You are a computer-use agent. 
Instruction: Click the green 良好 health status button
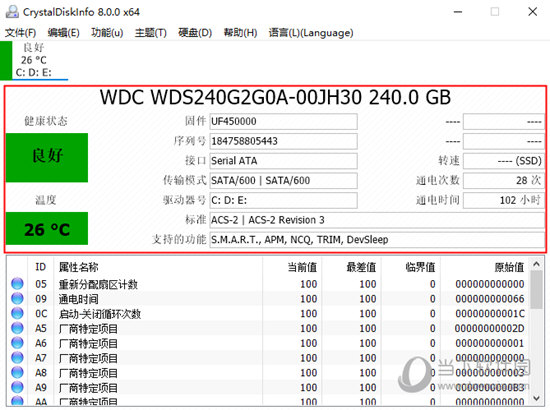point(47,157)
